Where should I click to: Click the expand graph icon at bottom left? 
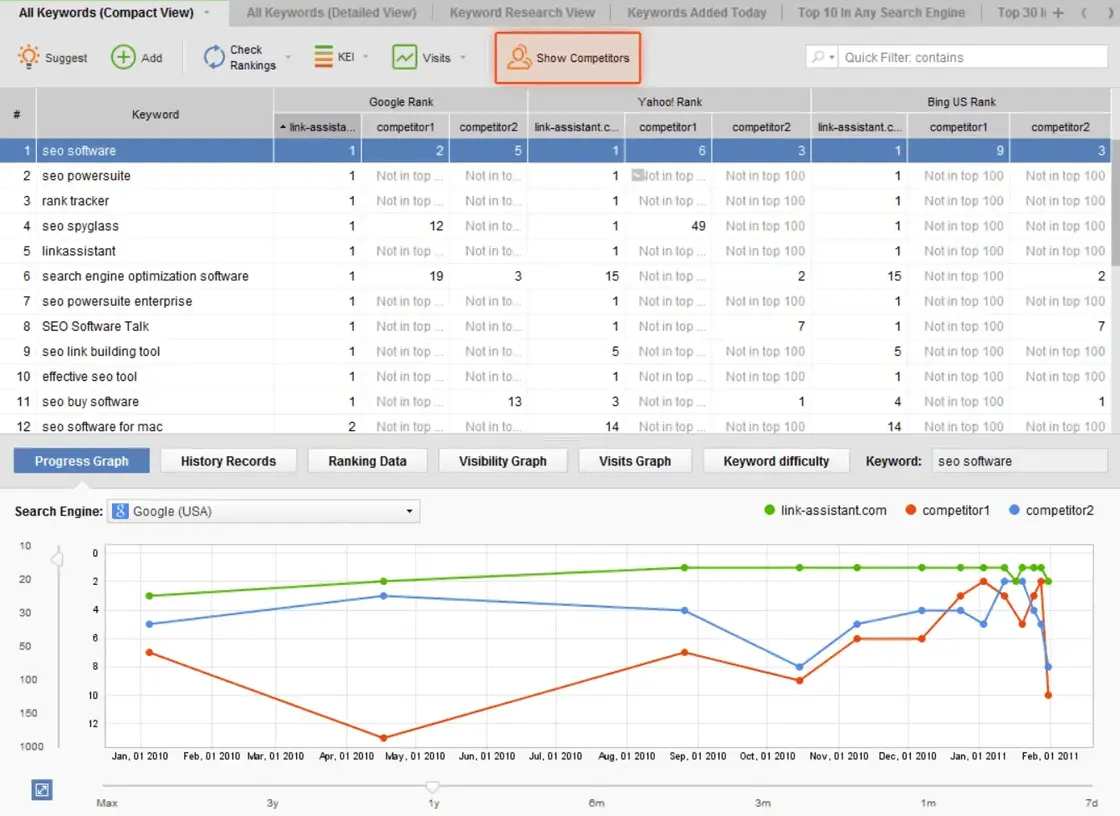point(41,790)
